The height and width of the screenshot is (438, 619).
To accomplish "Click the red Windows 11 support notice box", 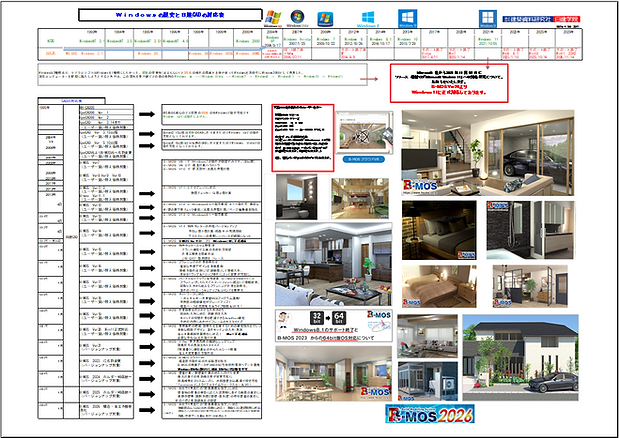I will pyautogui.click(x=449, y=83).
